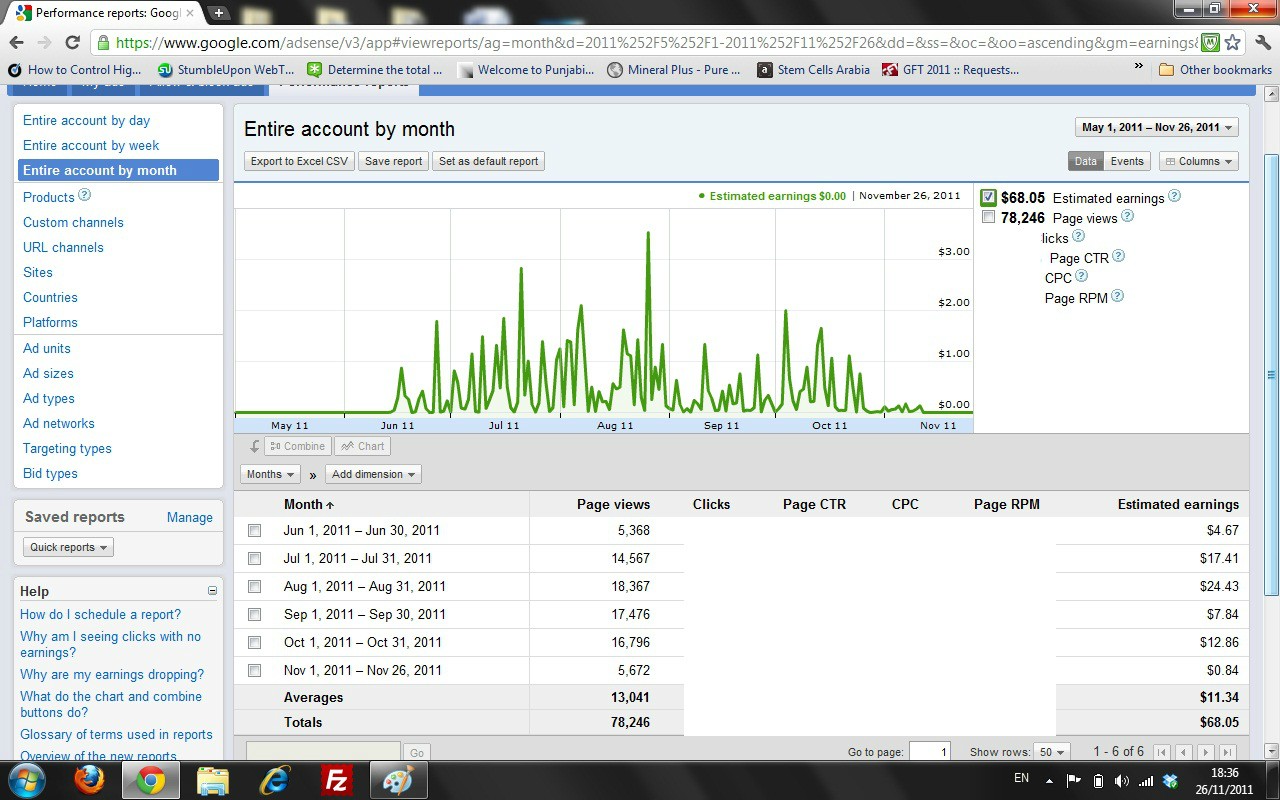Open Ad units report
This screenshot has height=800, width=1280.
pyautogui.click(x=47, y=348)
